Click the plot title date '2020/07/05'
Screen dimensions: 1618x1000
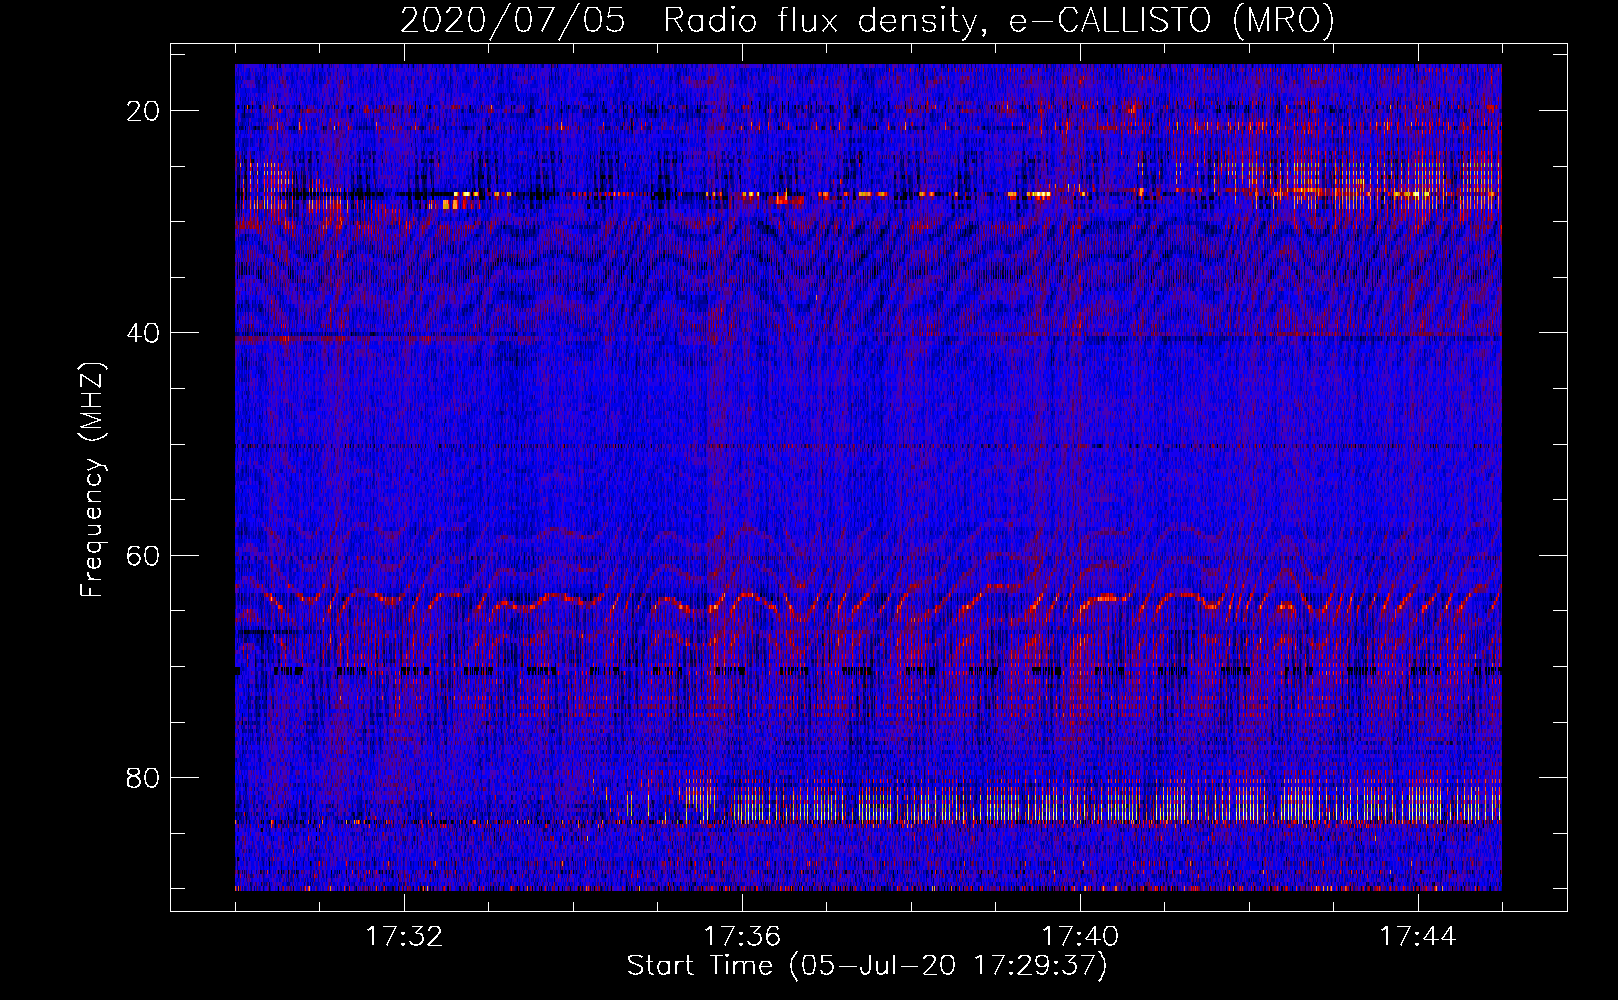513,20
